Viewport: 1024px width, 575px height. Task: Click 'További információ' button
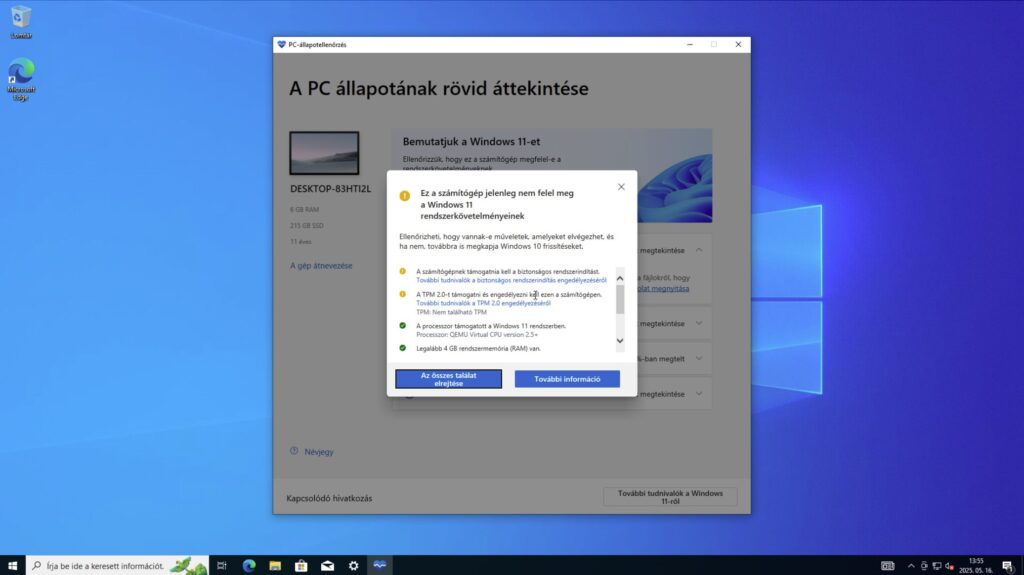(x=567, y=379)
